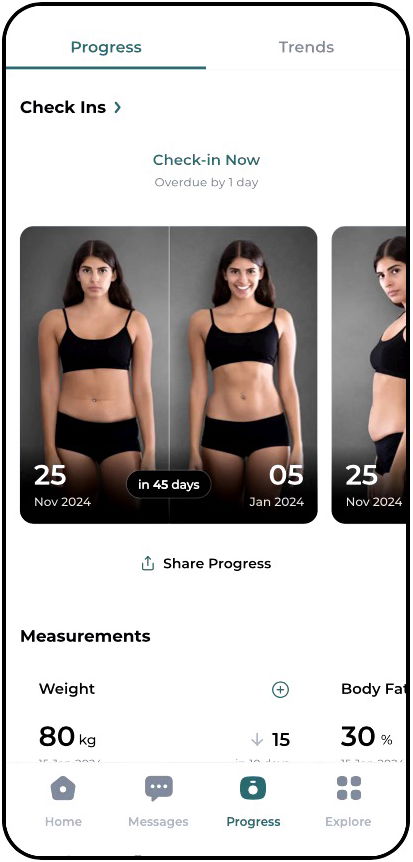Tap the 'in 45 days' badge
The image size is (413, 862).
168,484
